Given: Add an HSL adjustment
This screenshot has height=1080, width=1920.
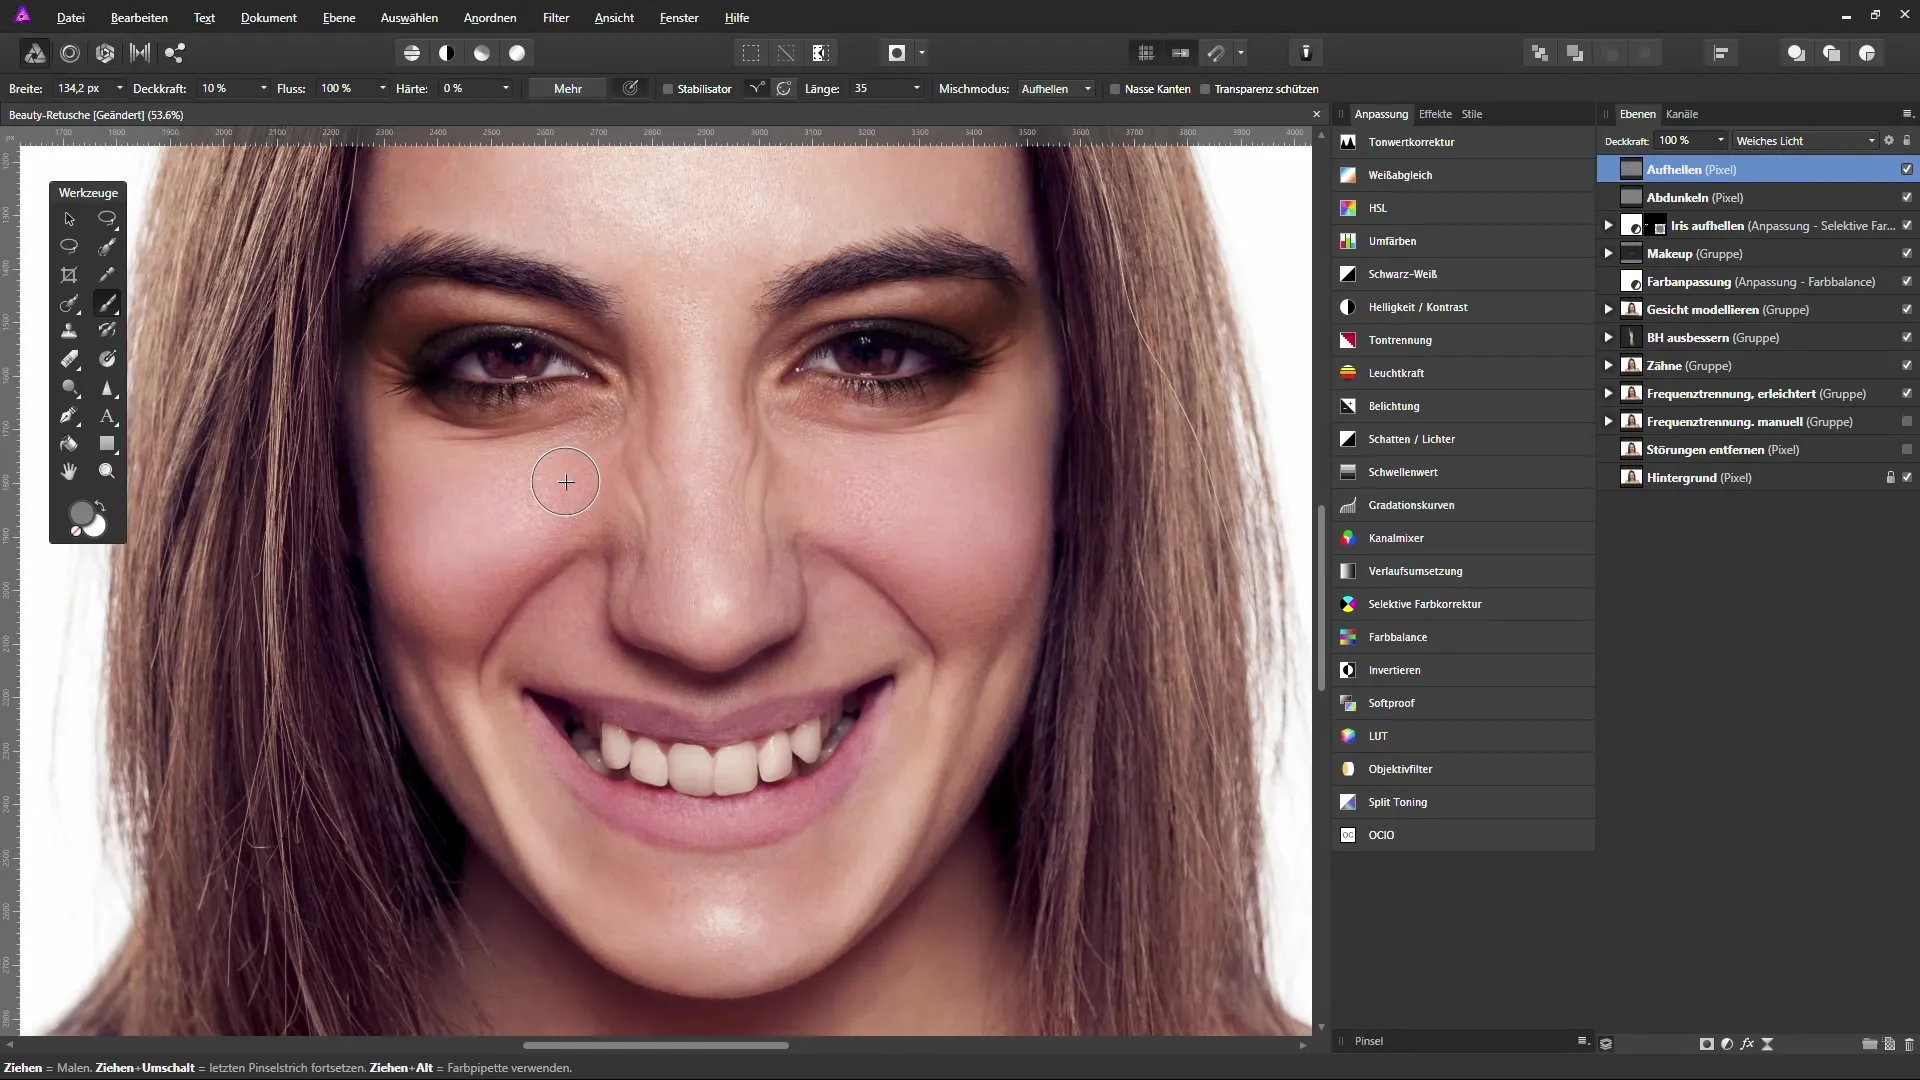Looking at the screenshot, I should (x=1463, y=208).
